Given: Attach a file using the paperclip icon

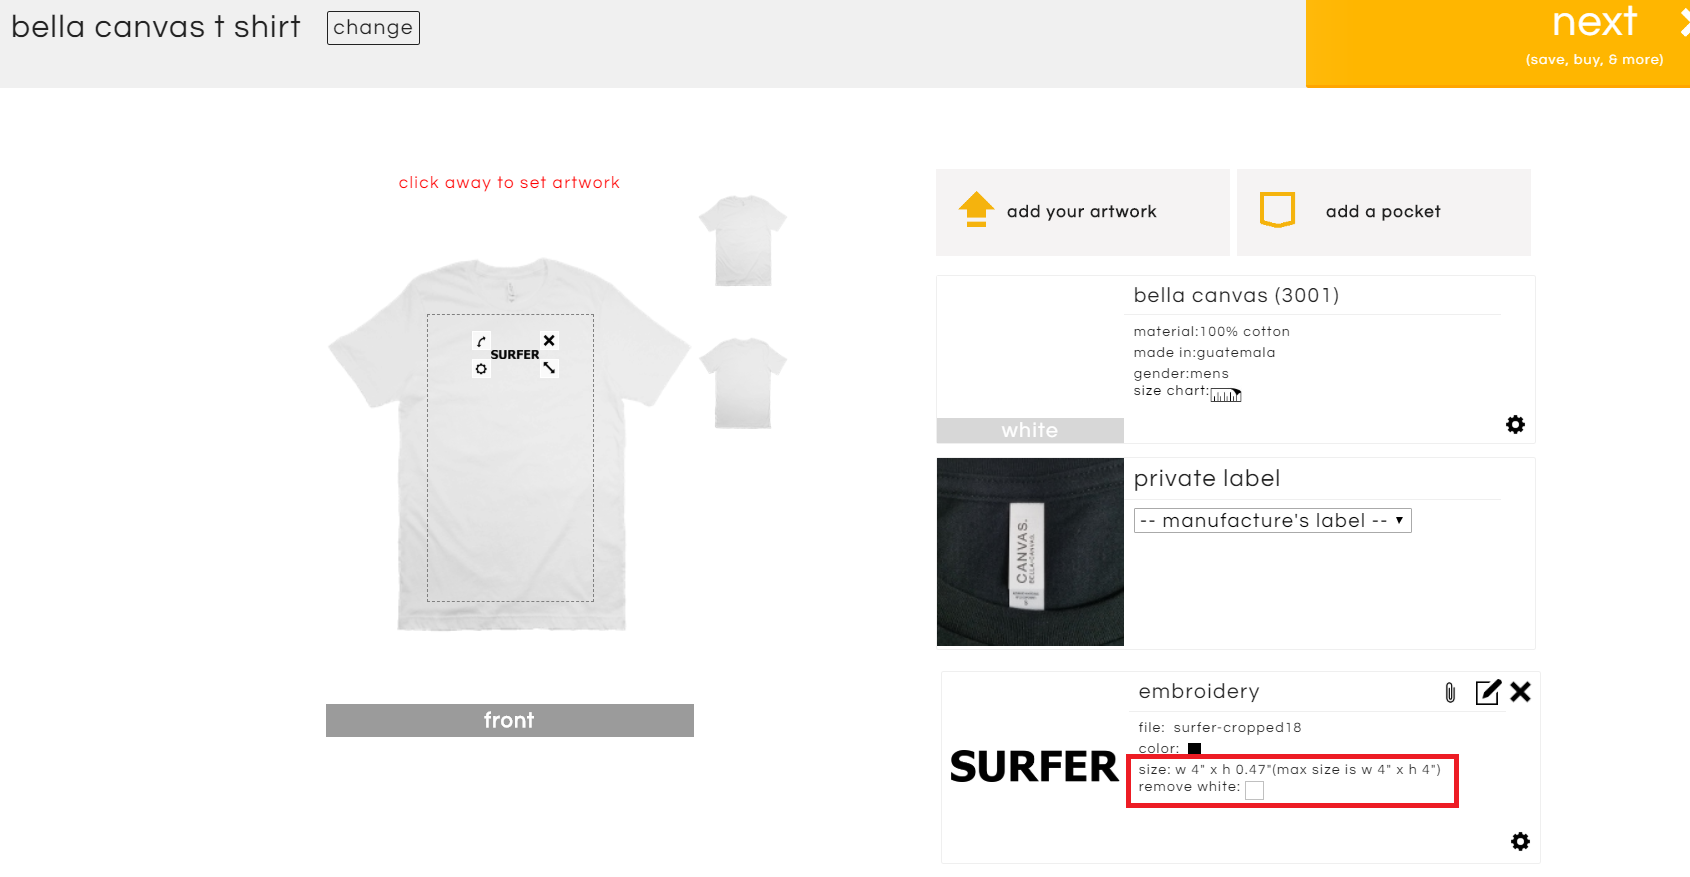Looking at the screenshot, I should pyautogui.click(x=1449, y=691).
